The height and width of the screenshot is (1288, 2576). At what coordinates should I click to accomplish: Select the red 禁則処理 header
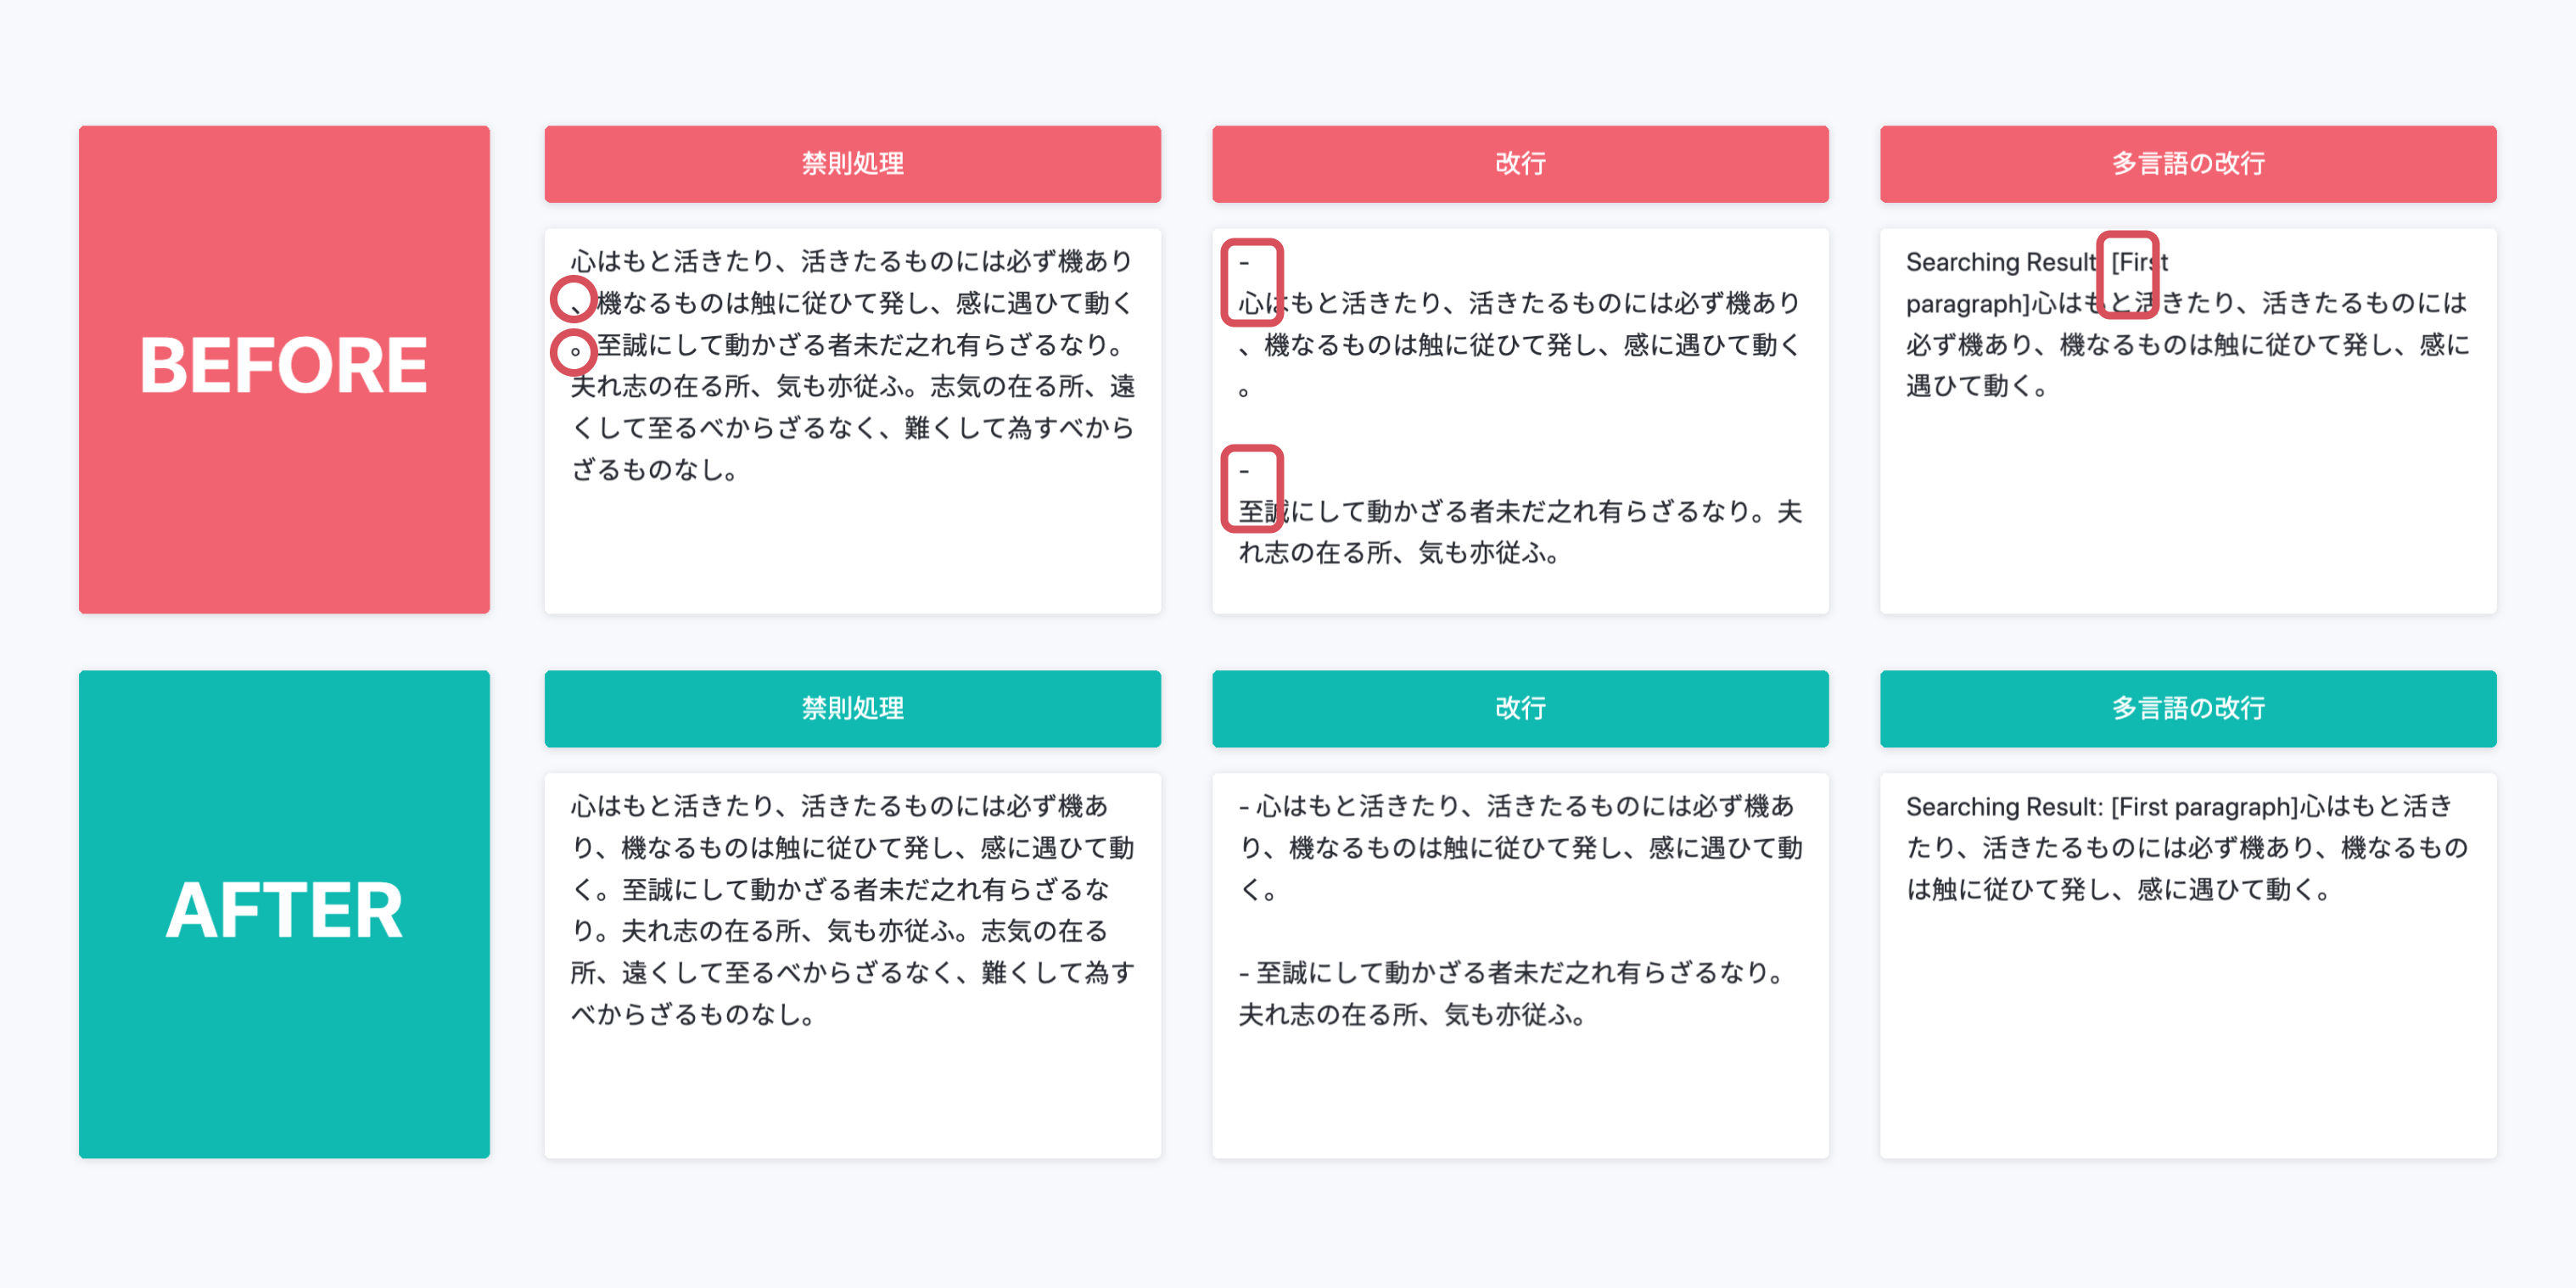[x=852, y=163]
